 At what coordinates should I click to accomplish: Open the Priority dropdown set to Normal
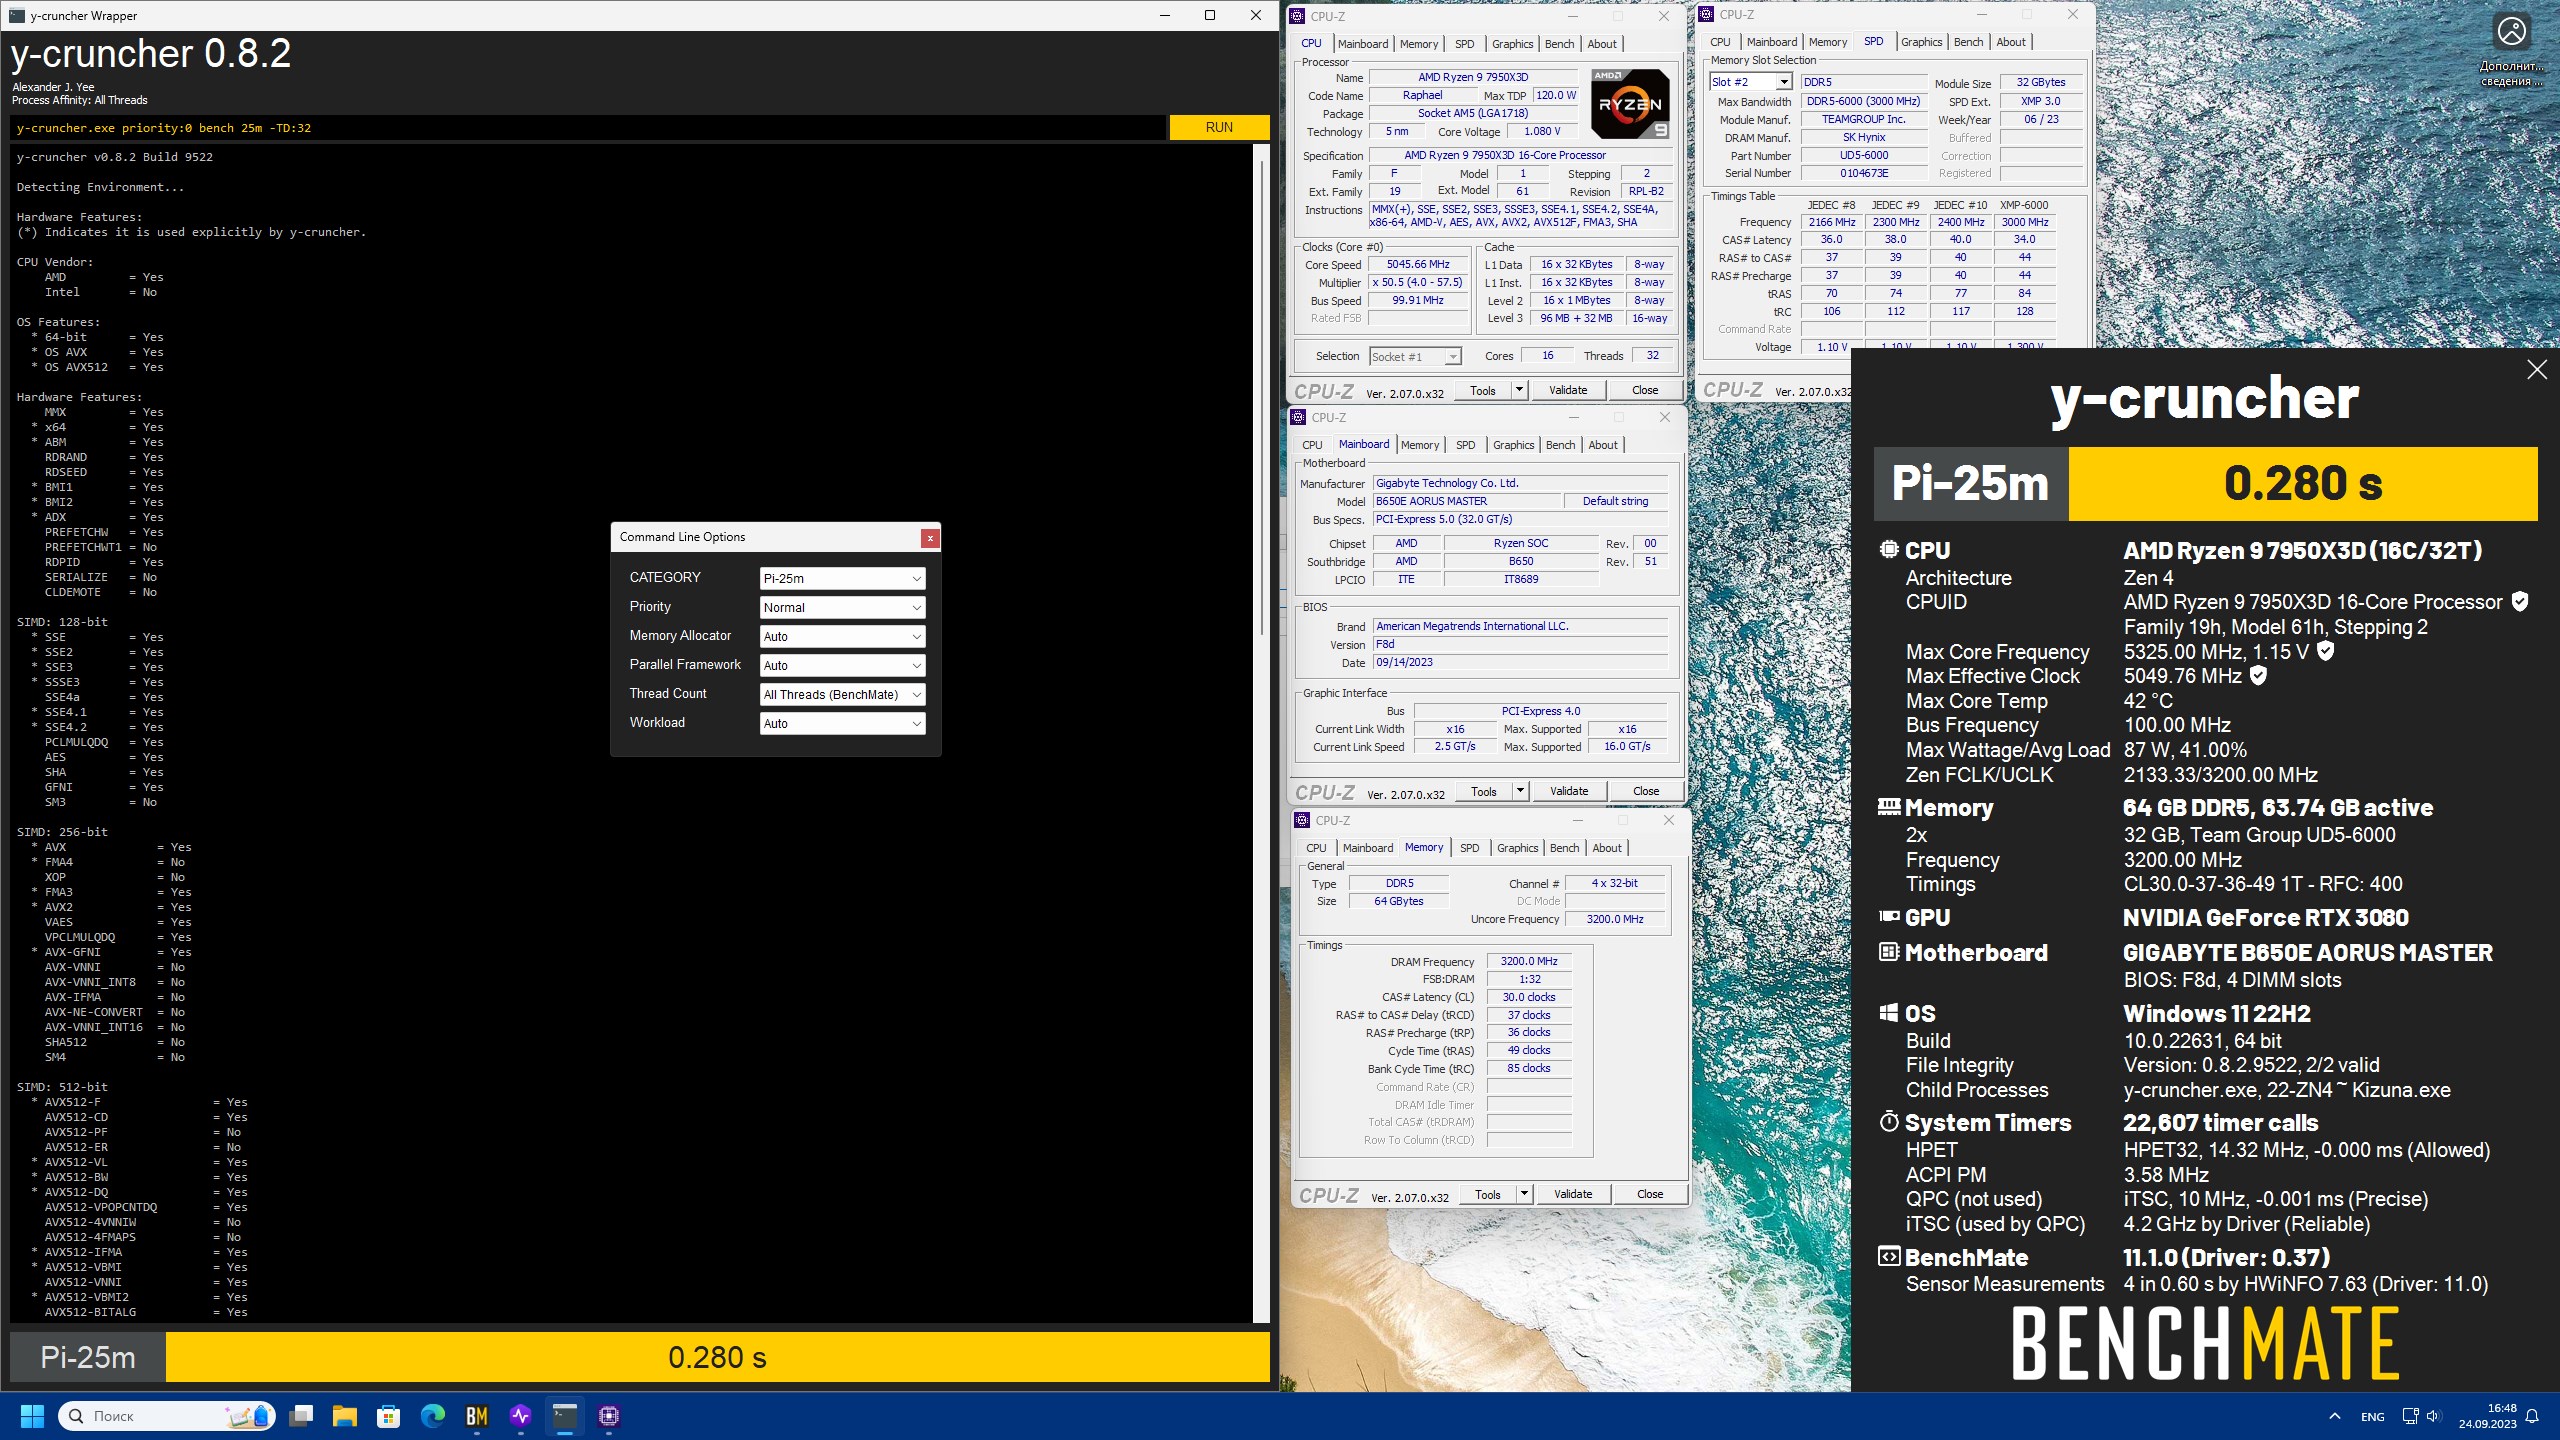point(842,607)
